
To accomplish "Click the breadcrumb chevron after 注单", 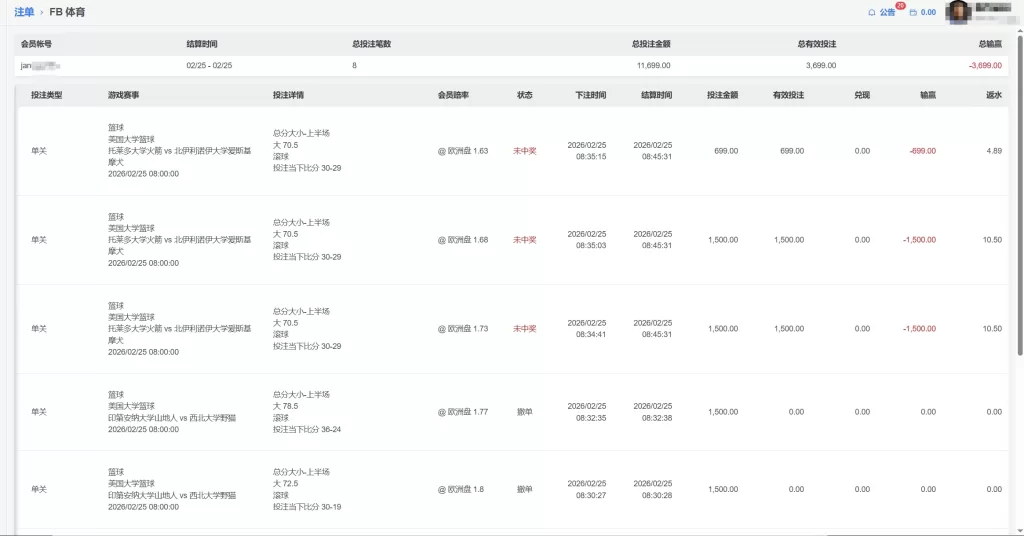I will click(41, 12).
